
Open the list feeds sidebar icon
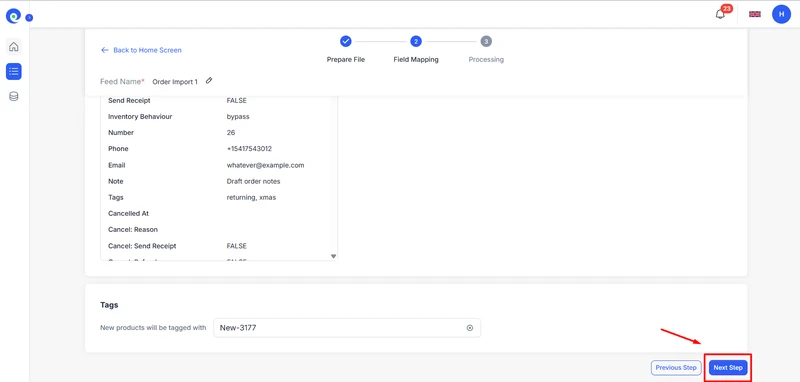click(x=14, y=71)
